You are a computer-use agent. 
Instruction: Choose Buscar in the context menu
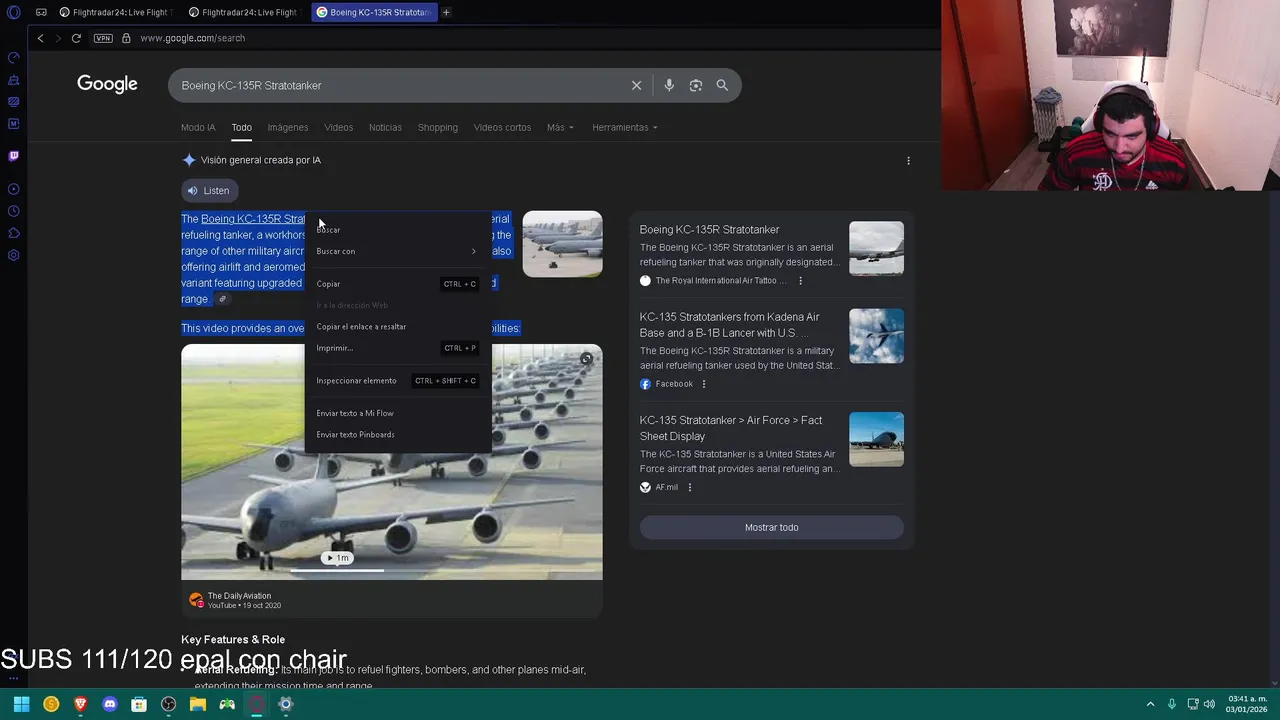(x=397, y=230)
